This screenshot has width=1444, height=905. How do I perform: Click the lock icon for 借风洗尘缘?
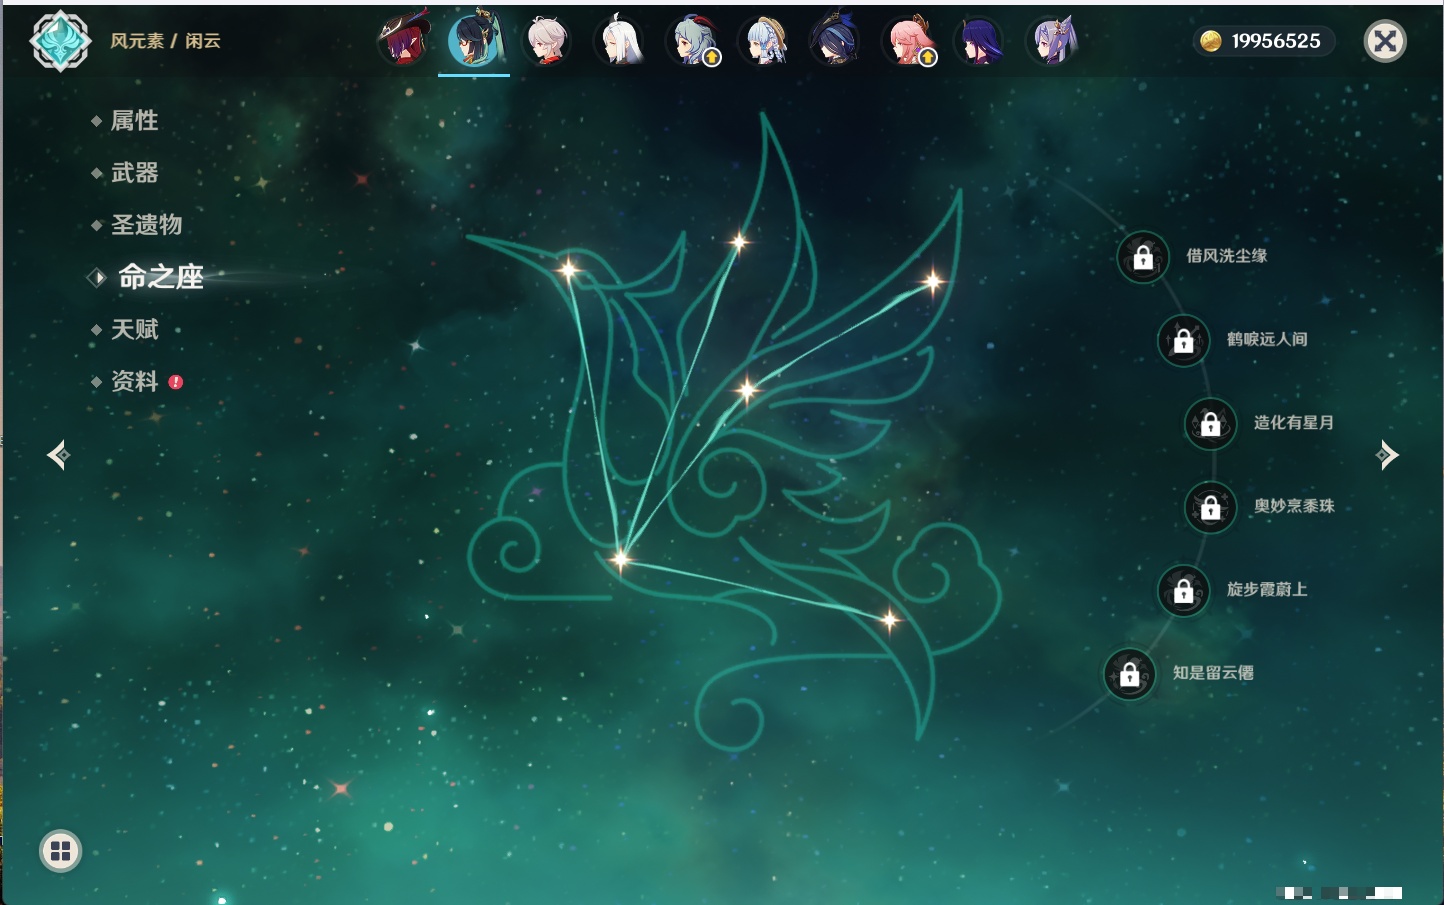click(x=1143, y=257)
